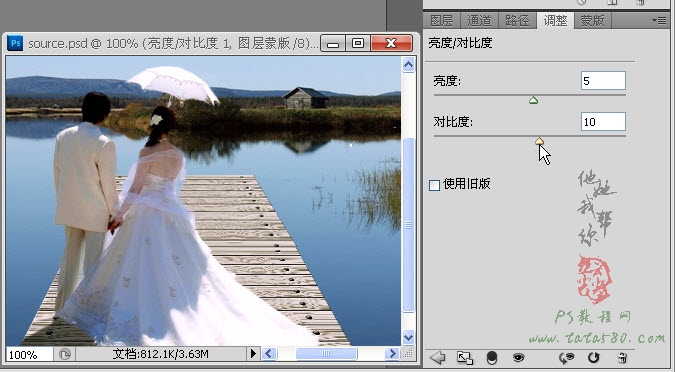This screenshot has height=372, width=675.
Task: Click the document's vertical scrollbar up arrow
Action: point(408,65)
